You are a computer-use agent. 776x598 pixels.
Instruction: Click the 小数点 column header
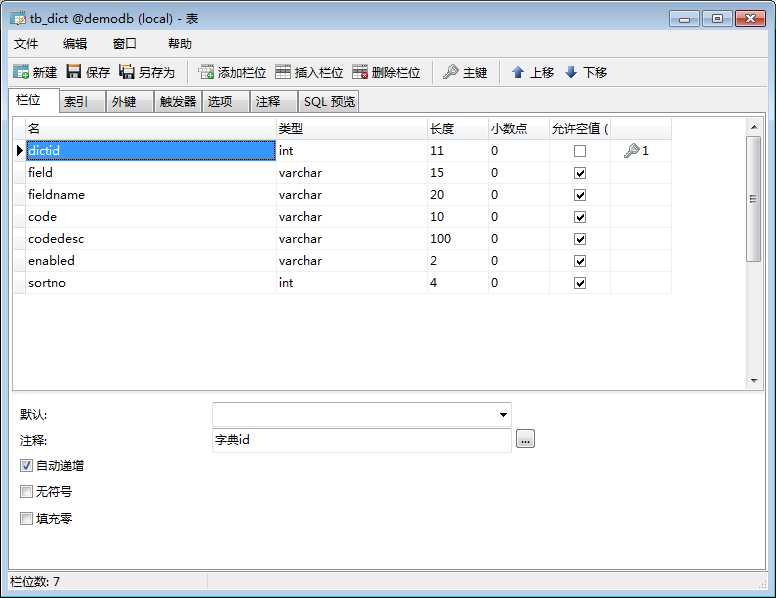[519, 129]
